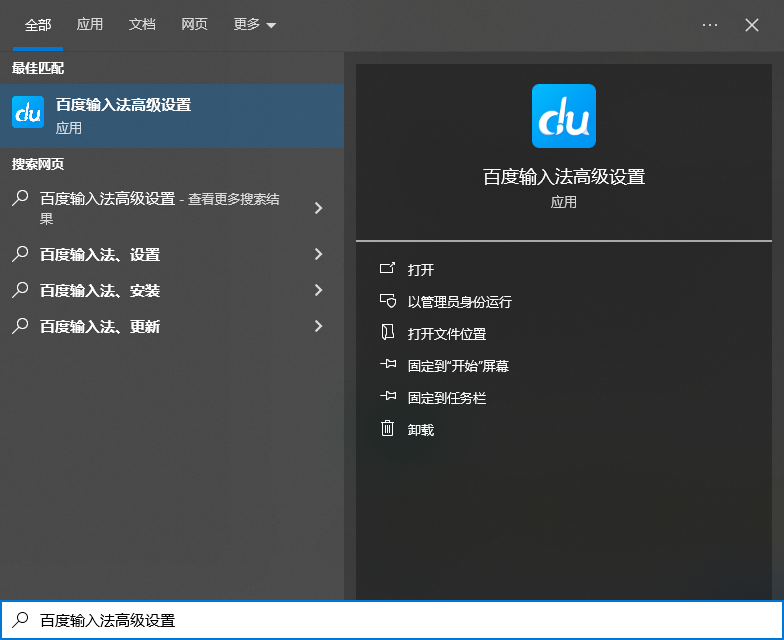This screenshot has height=640, width=784.
Task: Click the search icon beside 百度输入法、更新
Action: tap(20, 326)
